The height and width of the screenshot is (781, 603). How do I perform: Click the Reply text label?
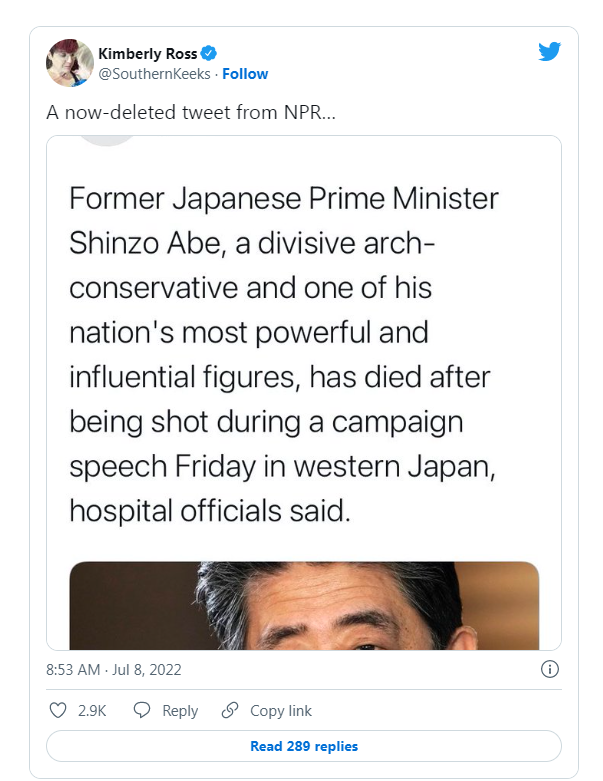point(180,711)
